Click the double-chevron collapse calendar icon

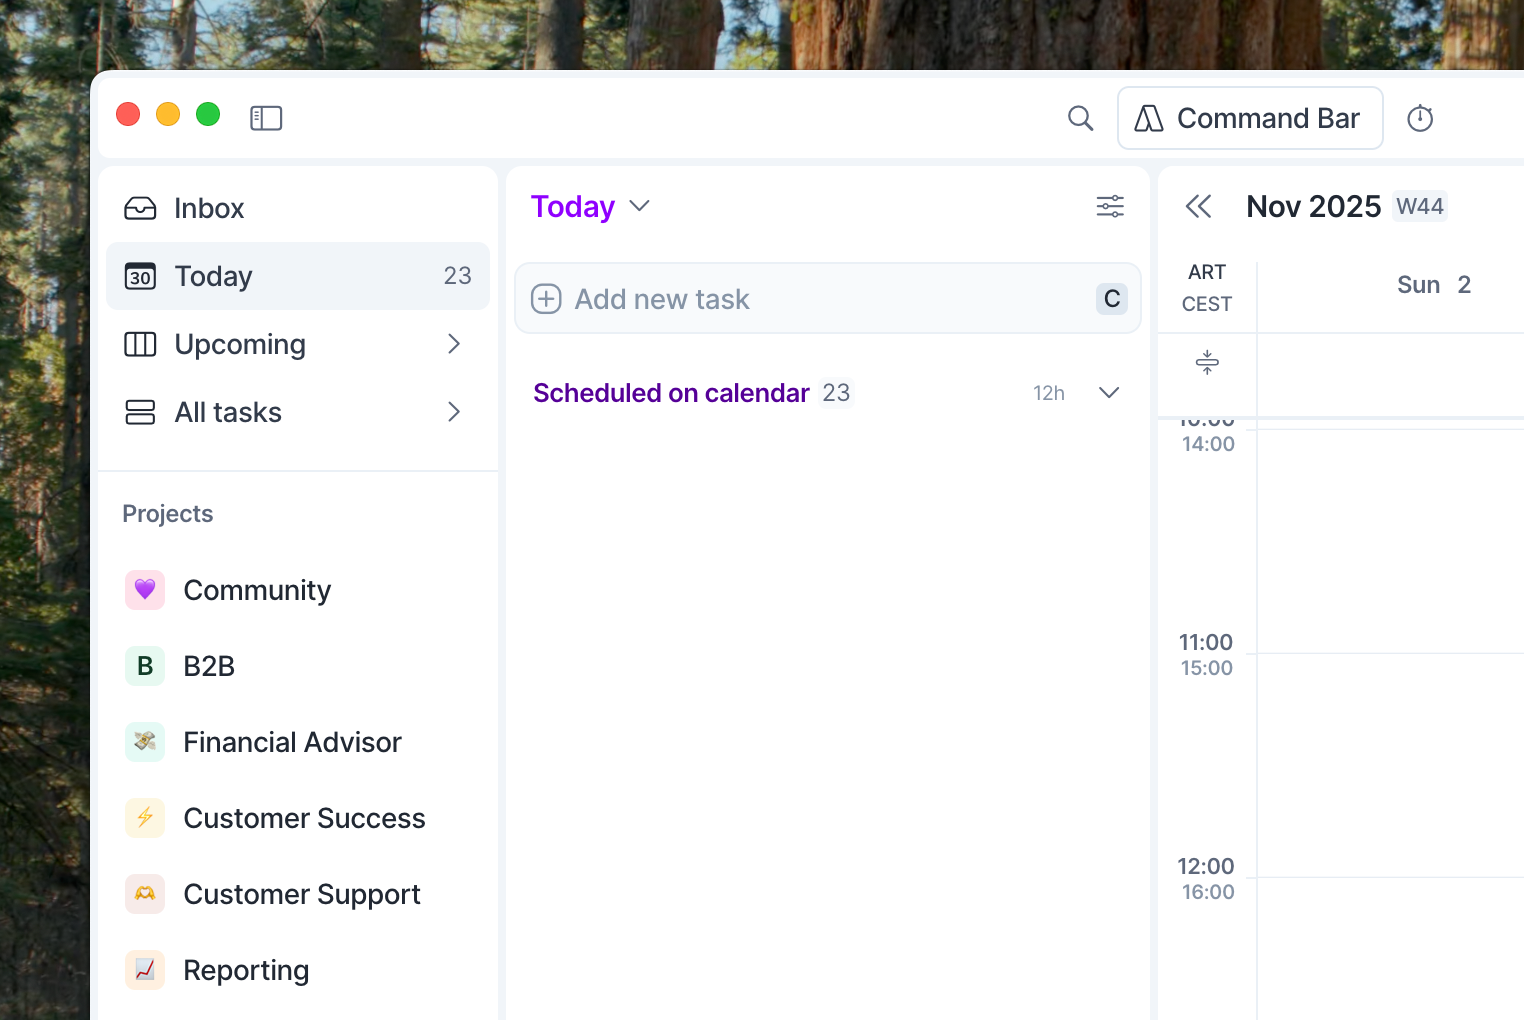[x=1198, y=207]
